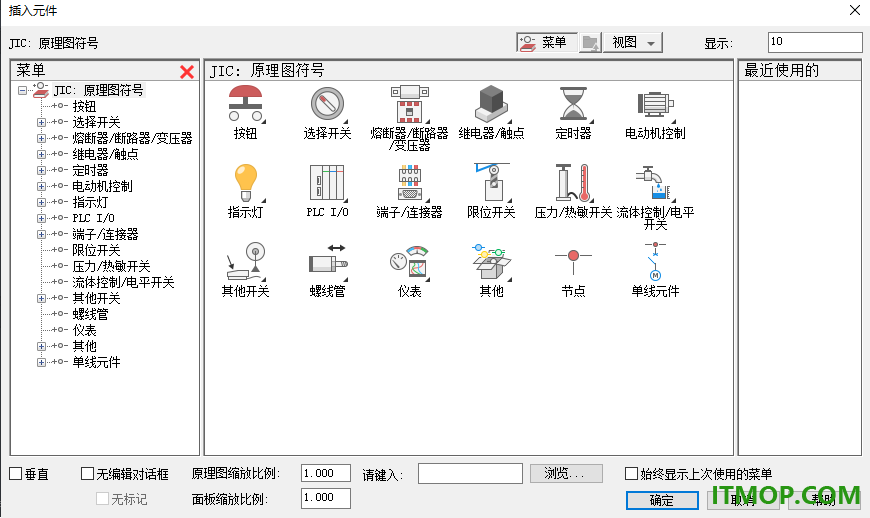The height and width of the screenshot is (518, 870).
Task: Close the 菜单 panel with red X
Action: [187, 72]
